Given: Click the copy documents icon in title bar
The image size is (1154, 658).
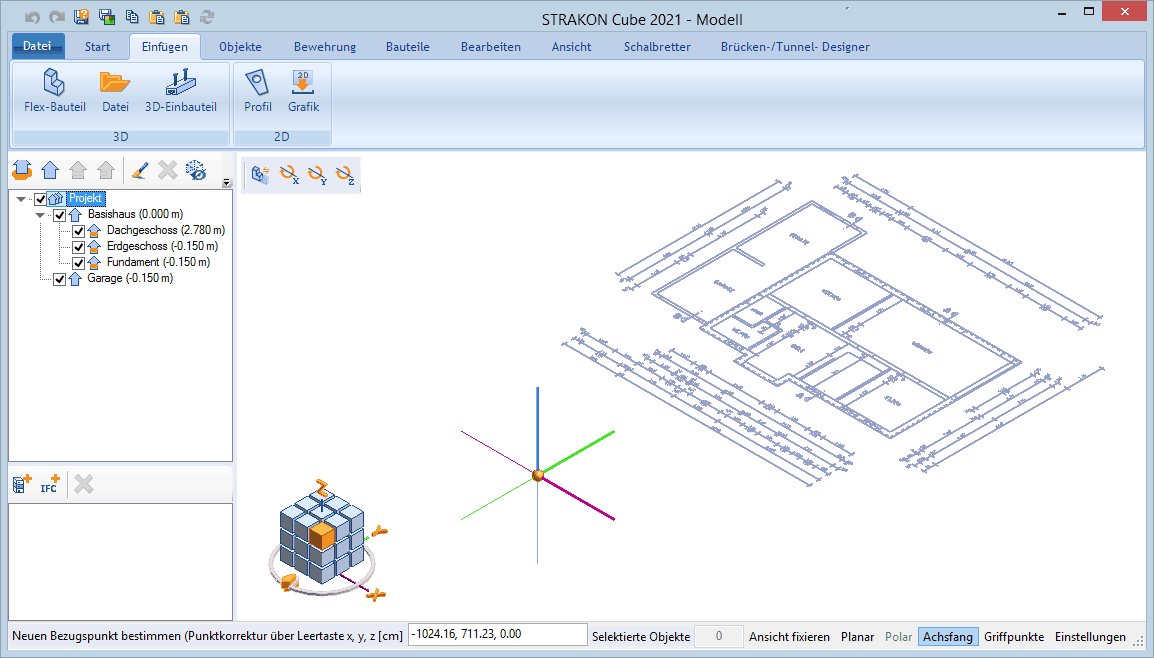Looking at the screenshot, I should click(x=132, y=17).
